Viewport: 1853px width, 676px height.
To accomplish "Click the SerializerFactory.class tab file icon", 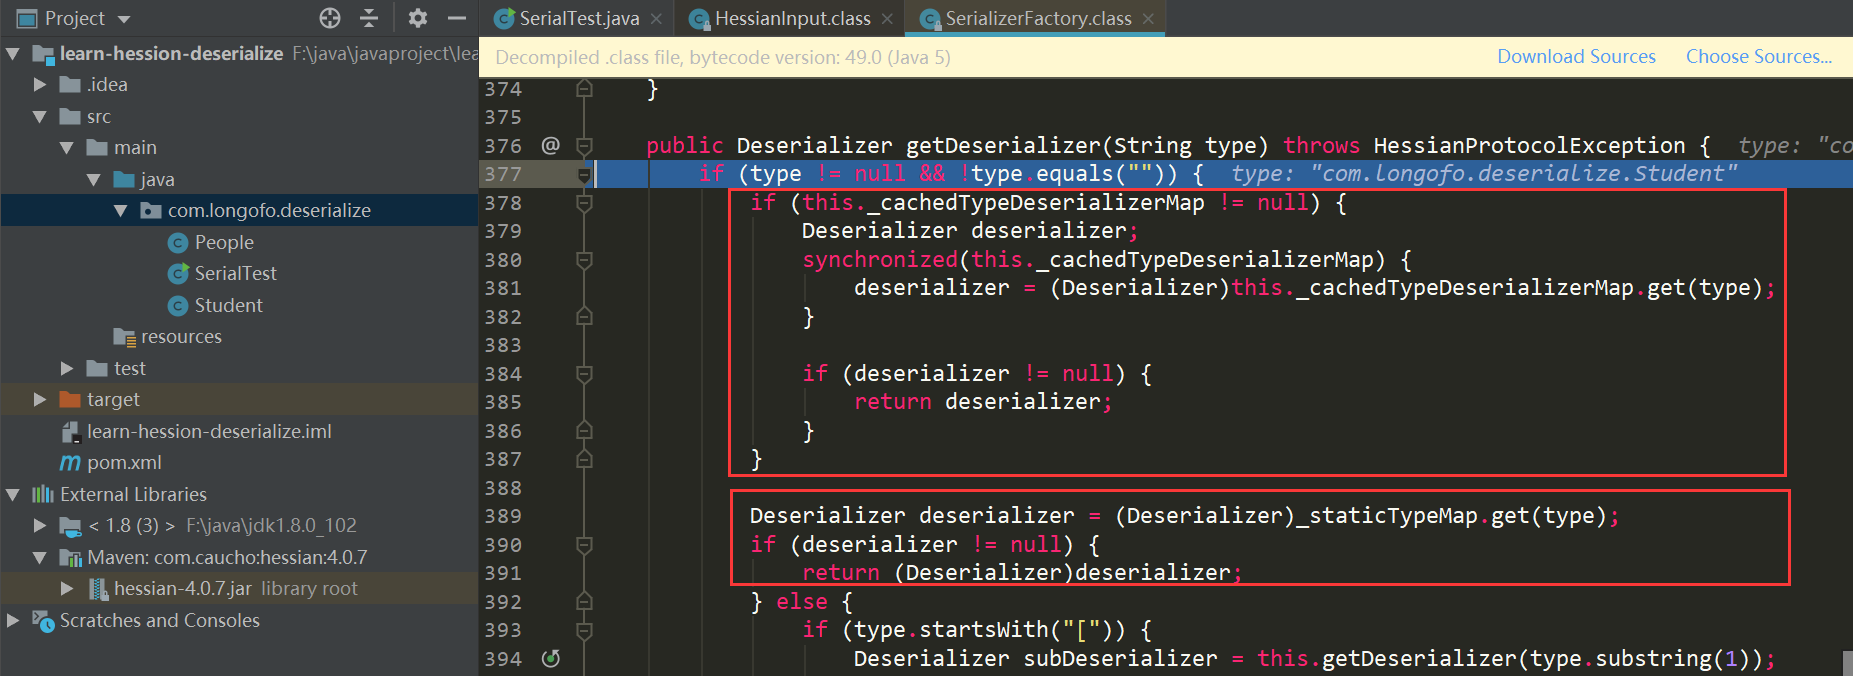I will click(930, 19).
